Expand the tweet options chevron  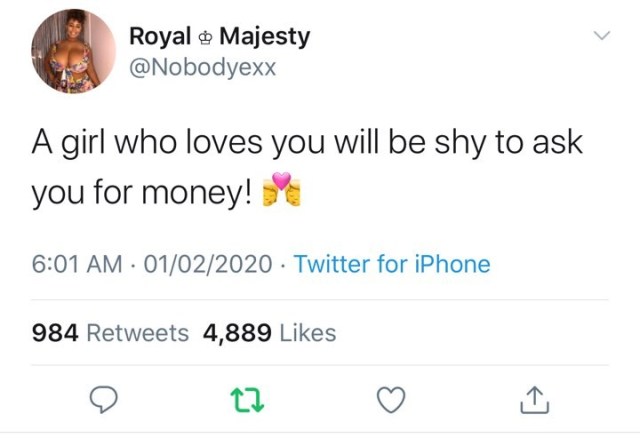[602, 37]
